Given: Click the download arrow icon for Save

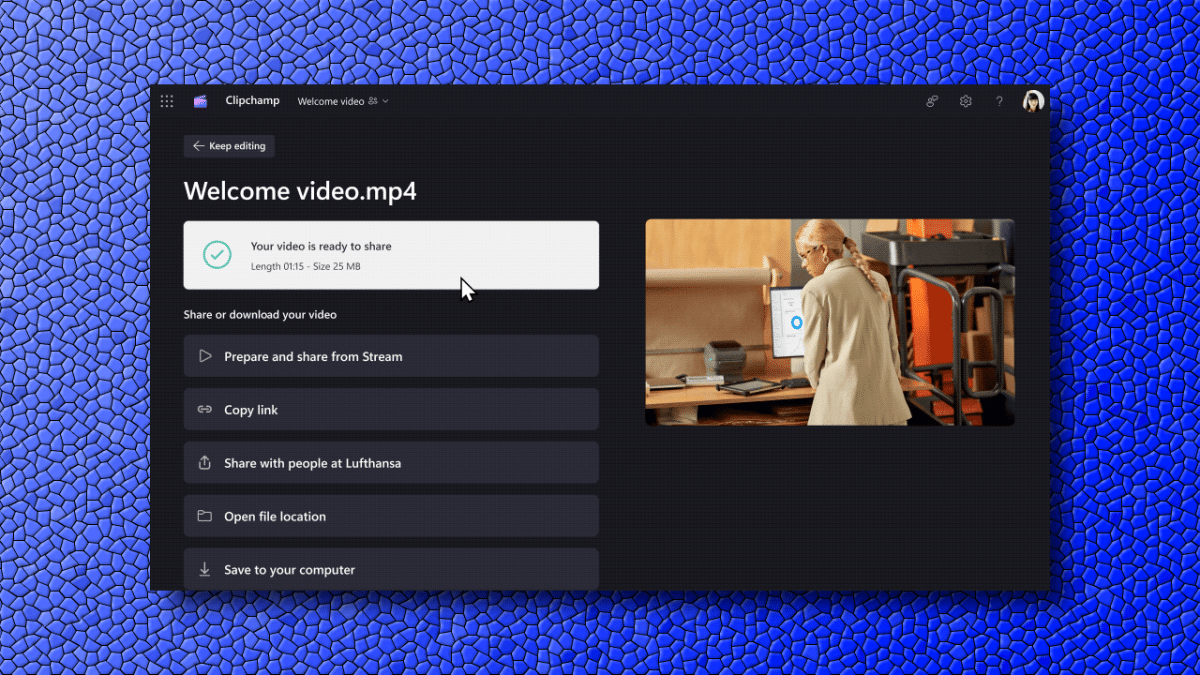Looking at the screenshot, I should (x=205, y=569).
